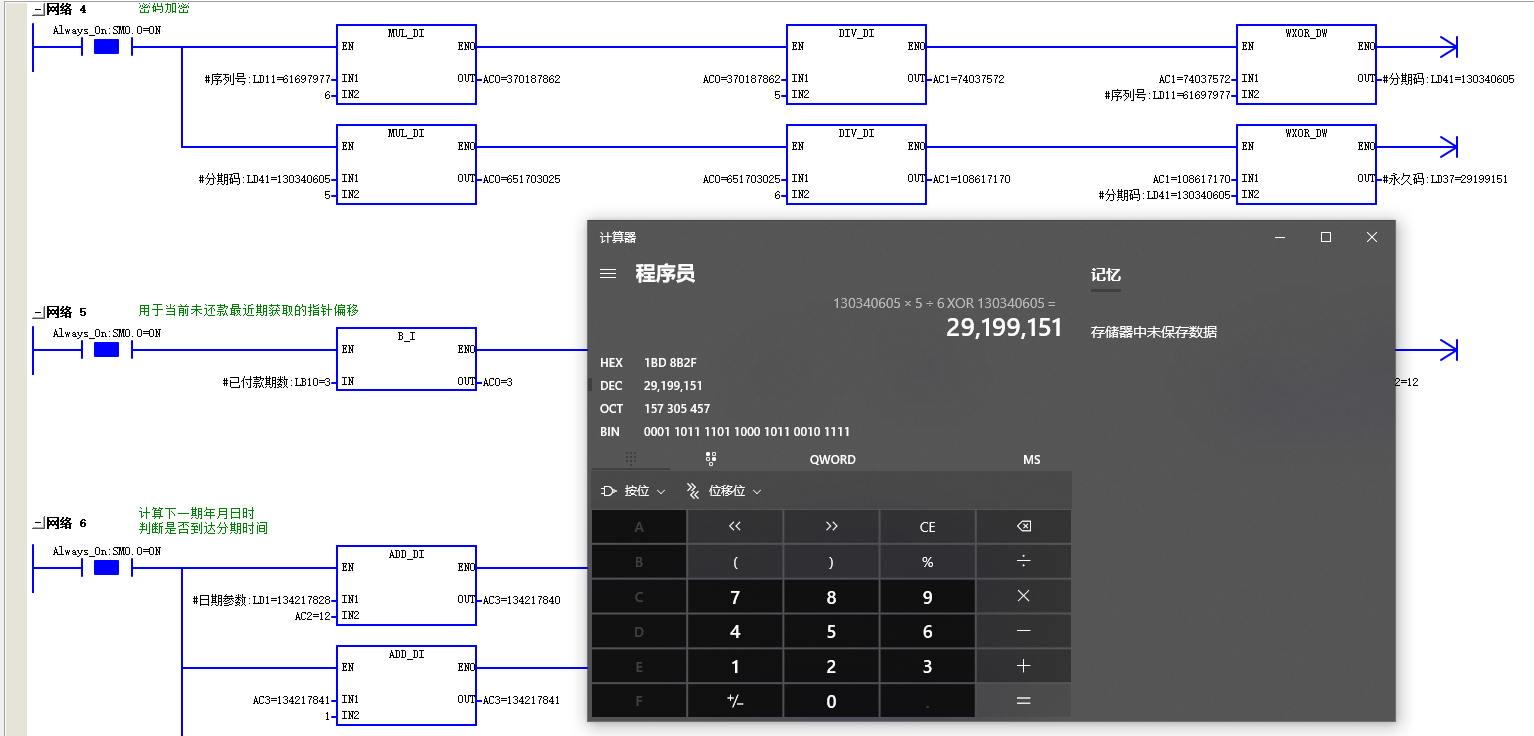1534x736 pixels.
Task: Select the MUL_DI block with input LD41
Action: pyautogui.click(x=406, y=164)
